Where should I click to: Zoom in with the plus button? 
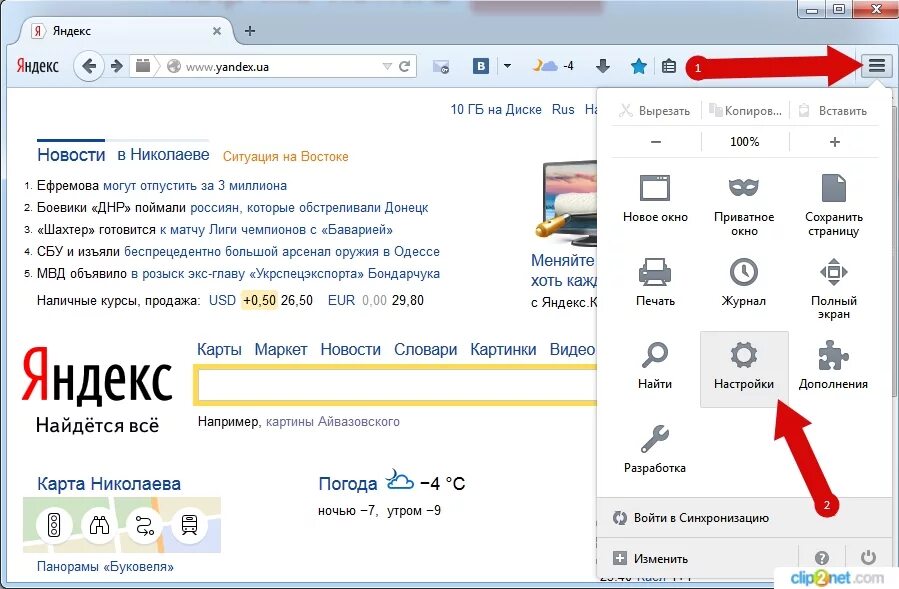tap(835, 142)
